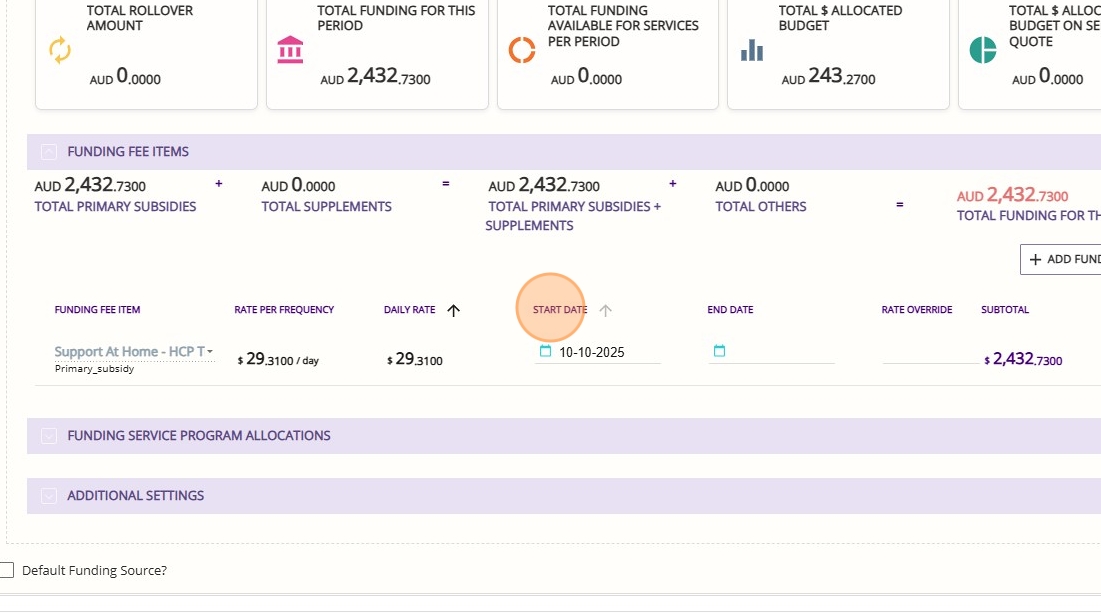The width and height of the screenshot is (1101, 615).
Task: Sort by Start Date arrow
Action: (x=605, y=311)
